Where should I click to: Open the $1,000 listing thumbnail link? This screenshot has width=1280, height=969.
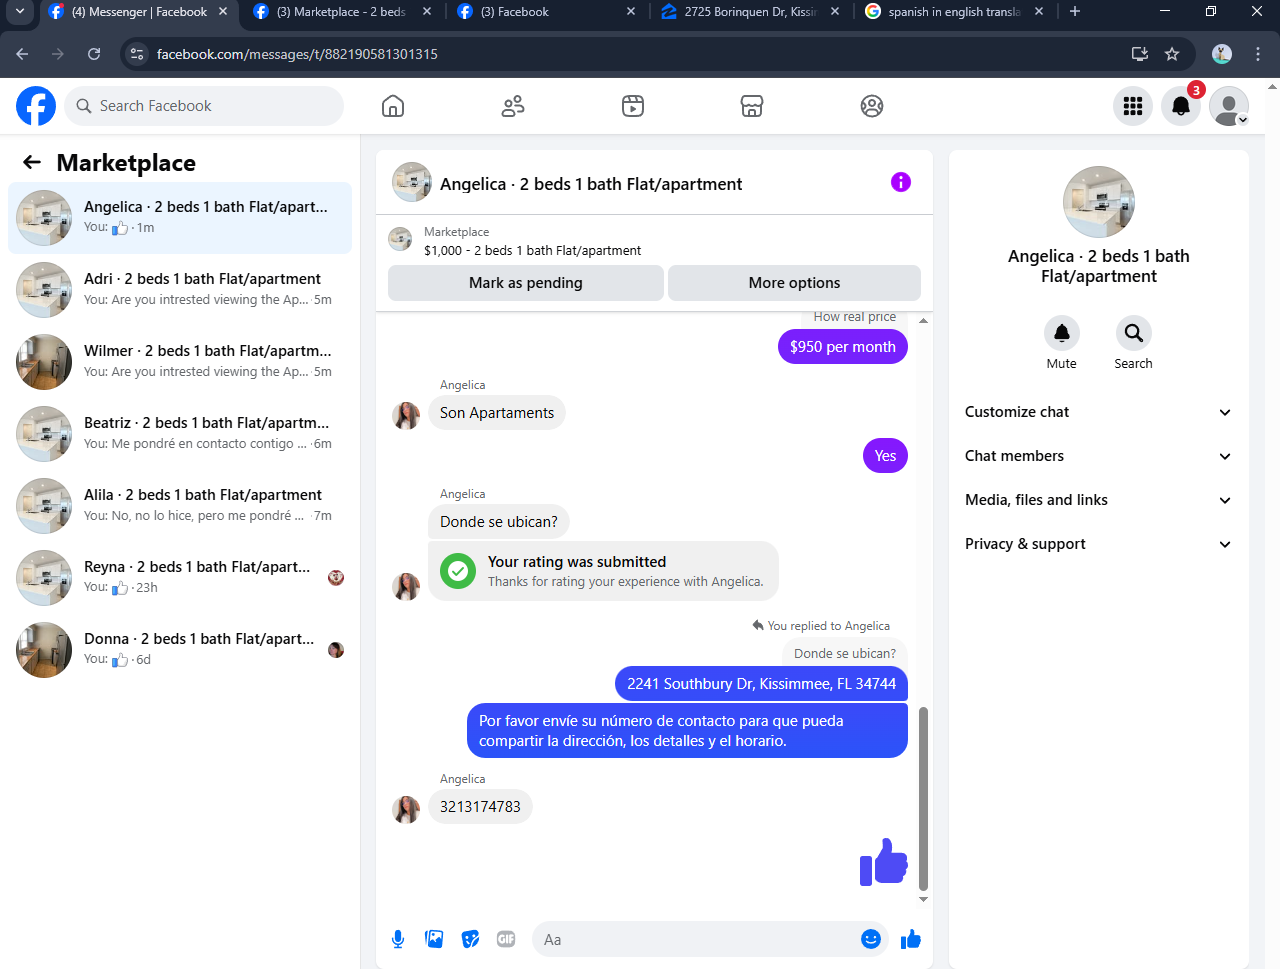pyautogui.click(x=400, y=239)
